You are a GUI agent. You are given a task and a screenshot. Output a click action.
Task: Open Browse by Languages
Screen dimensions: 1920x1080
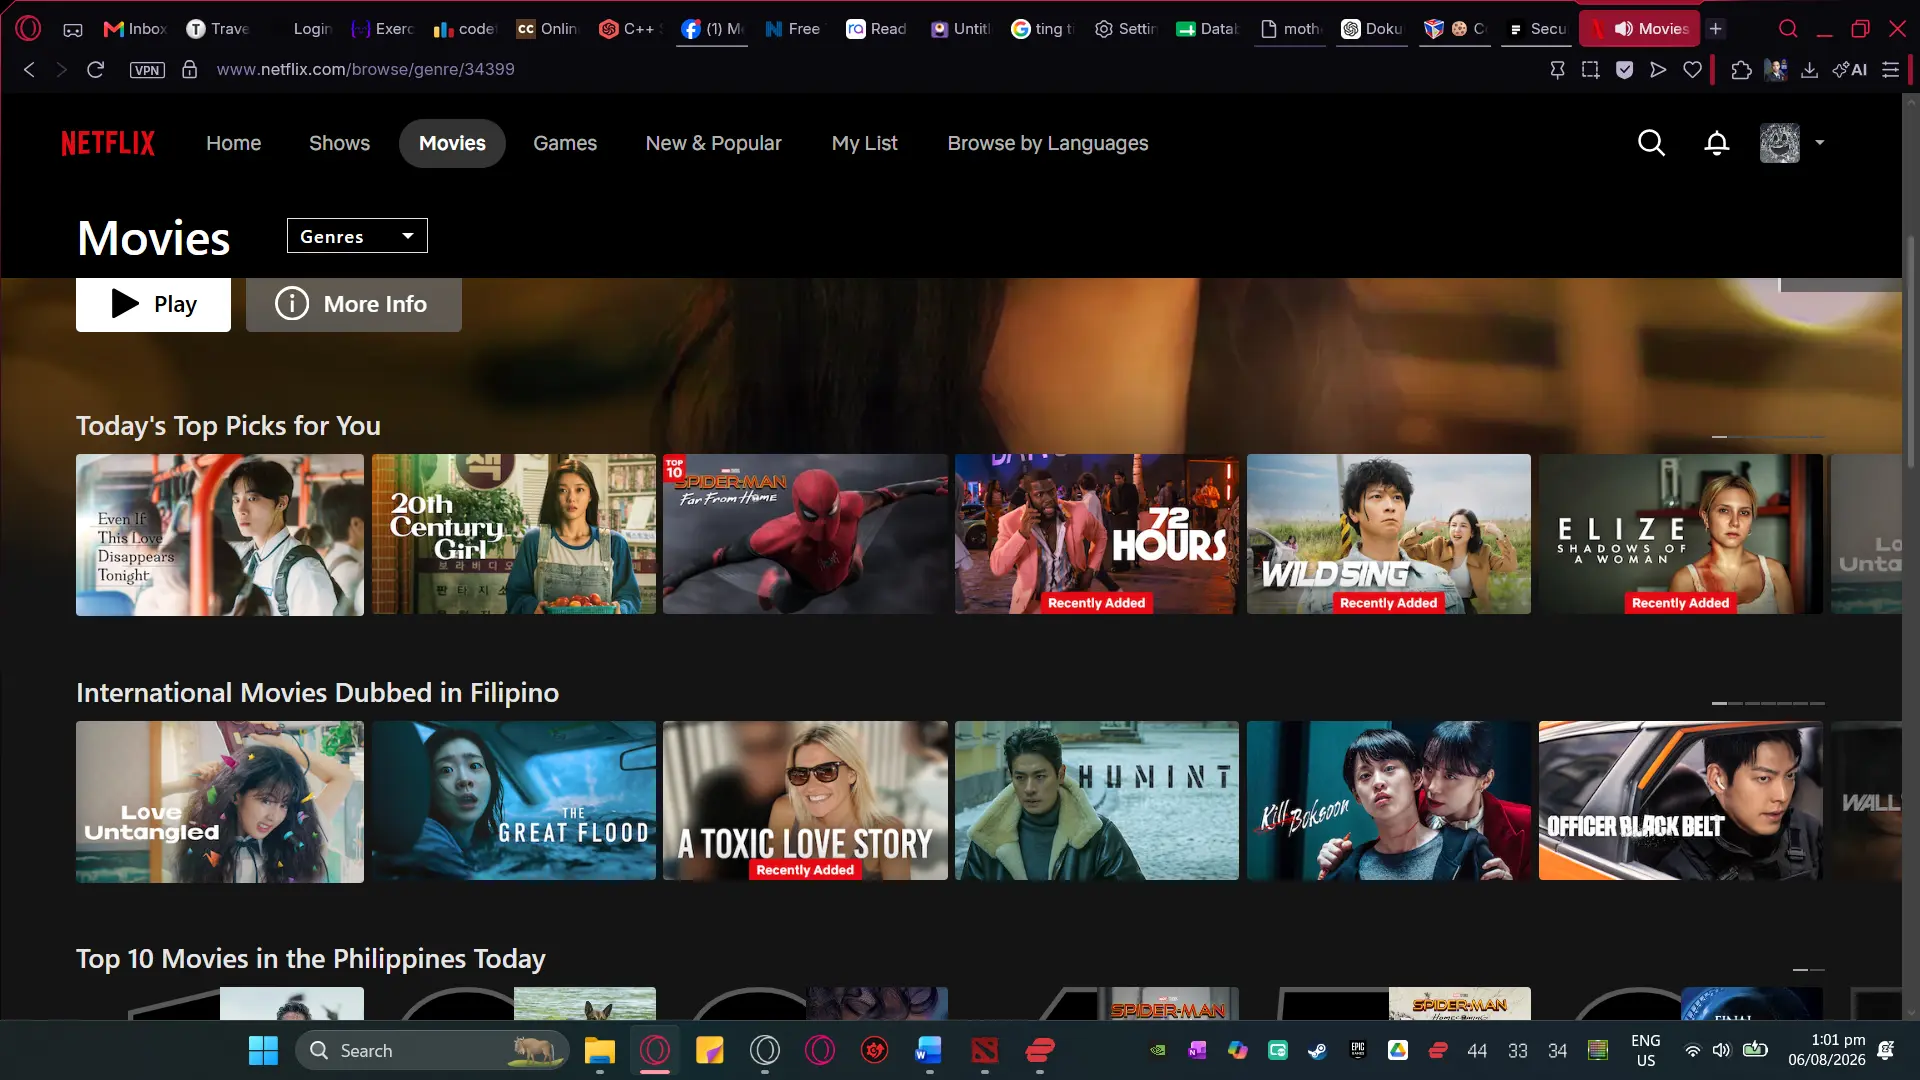1047,143
